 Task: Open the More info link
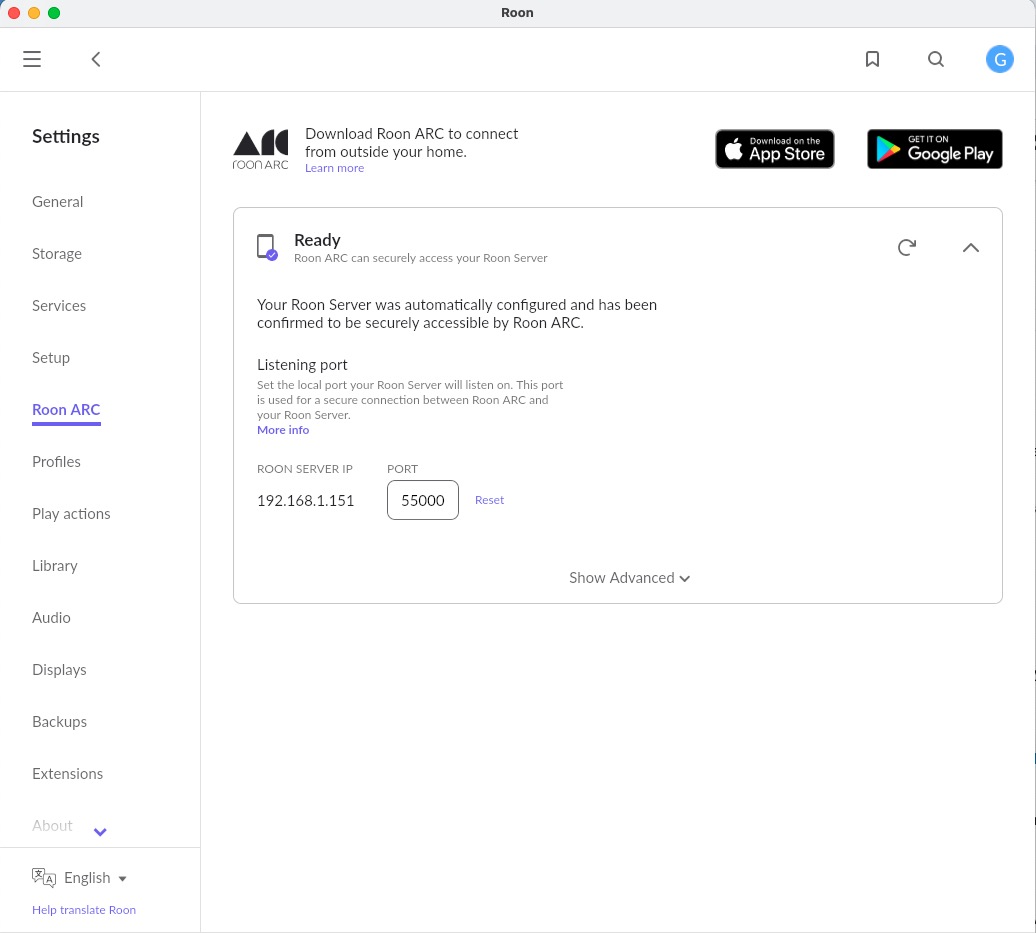[x=283, y=430]
